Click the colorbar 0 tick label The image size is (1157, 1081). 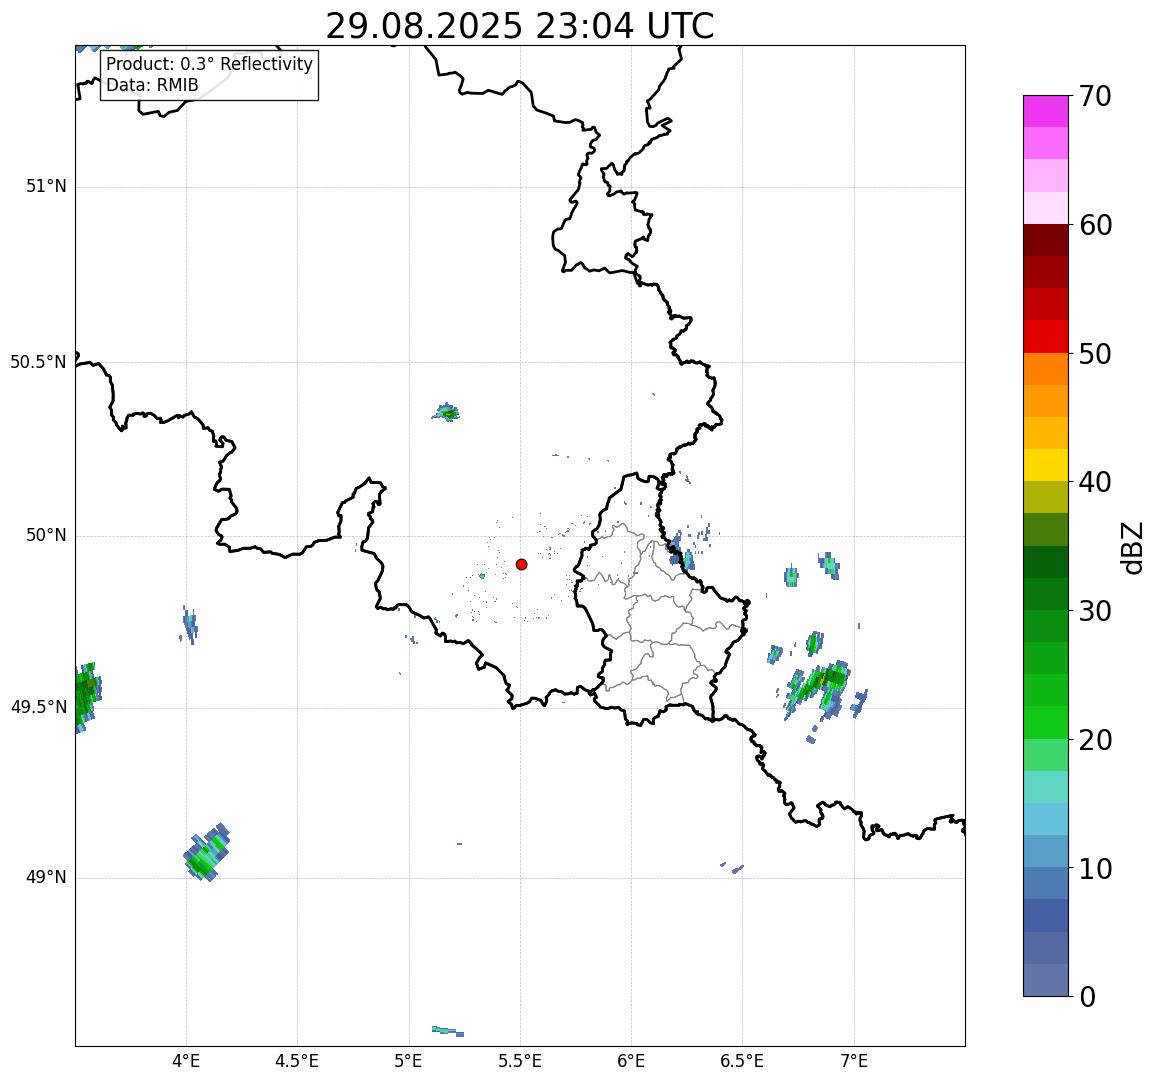1088,997
